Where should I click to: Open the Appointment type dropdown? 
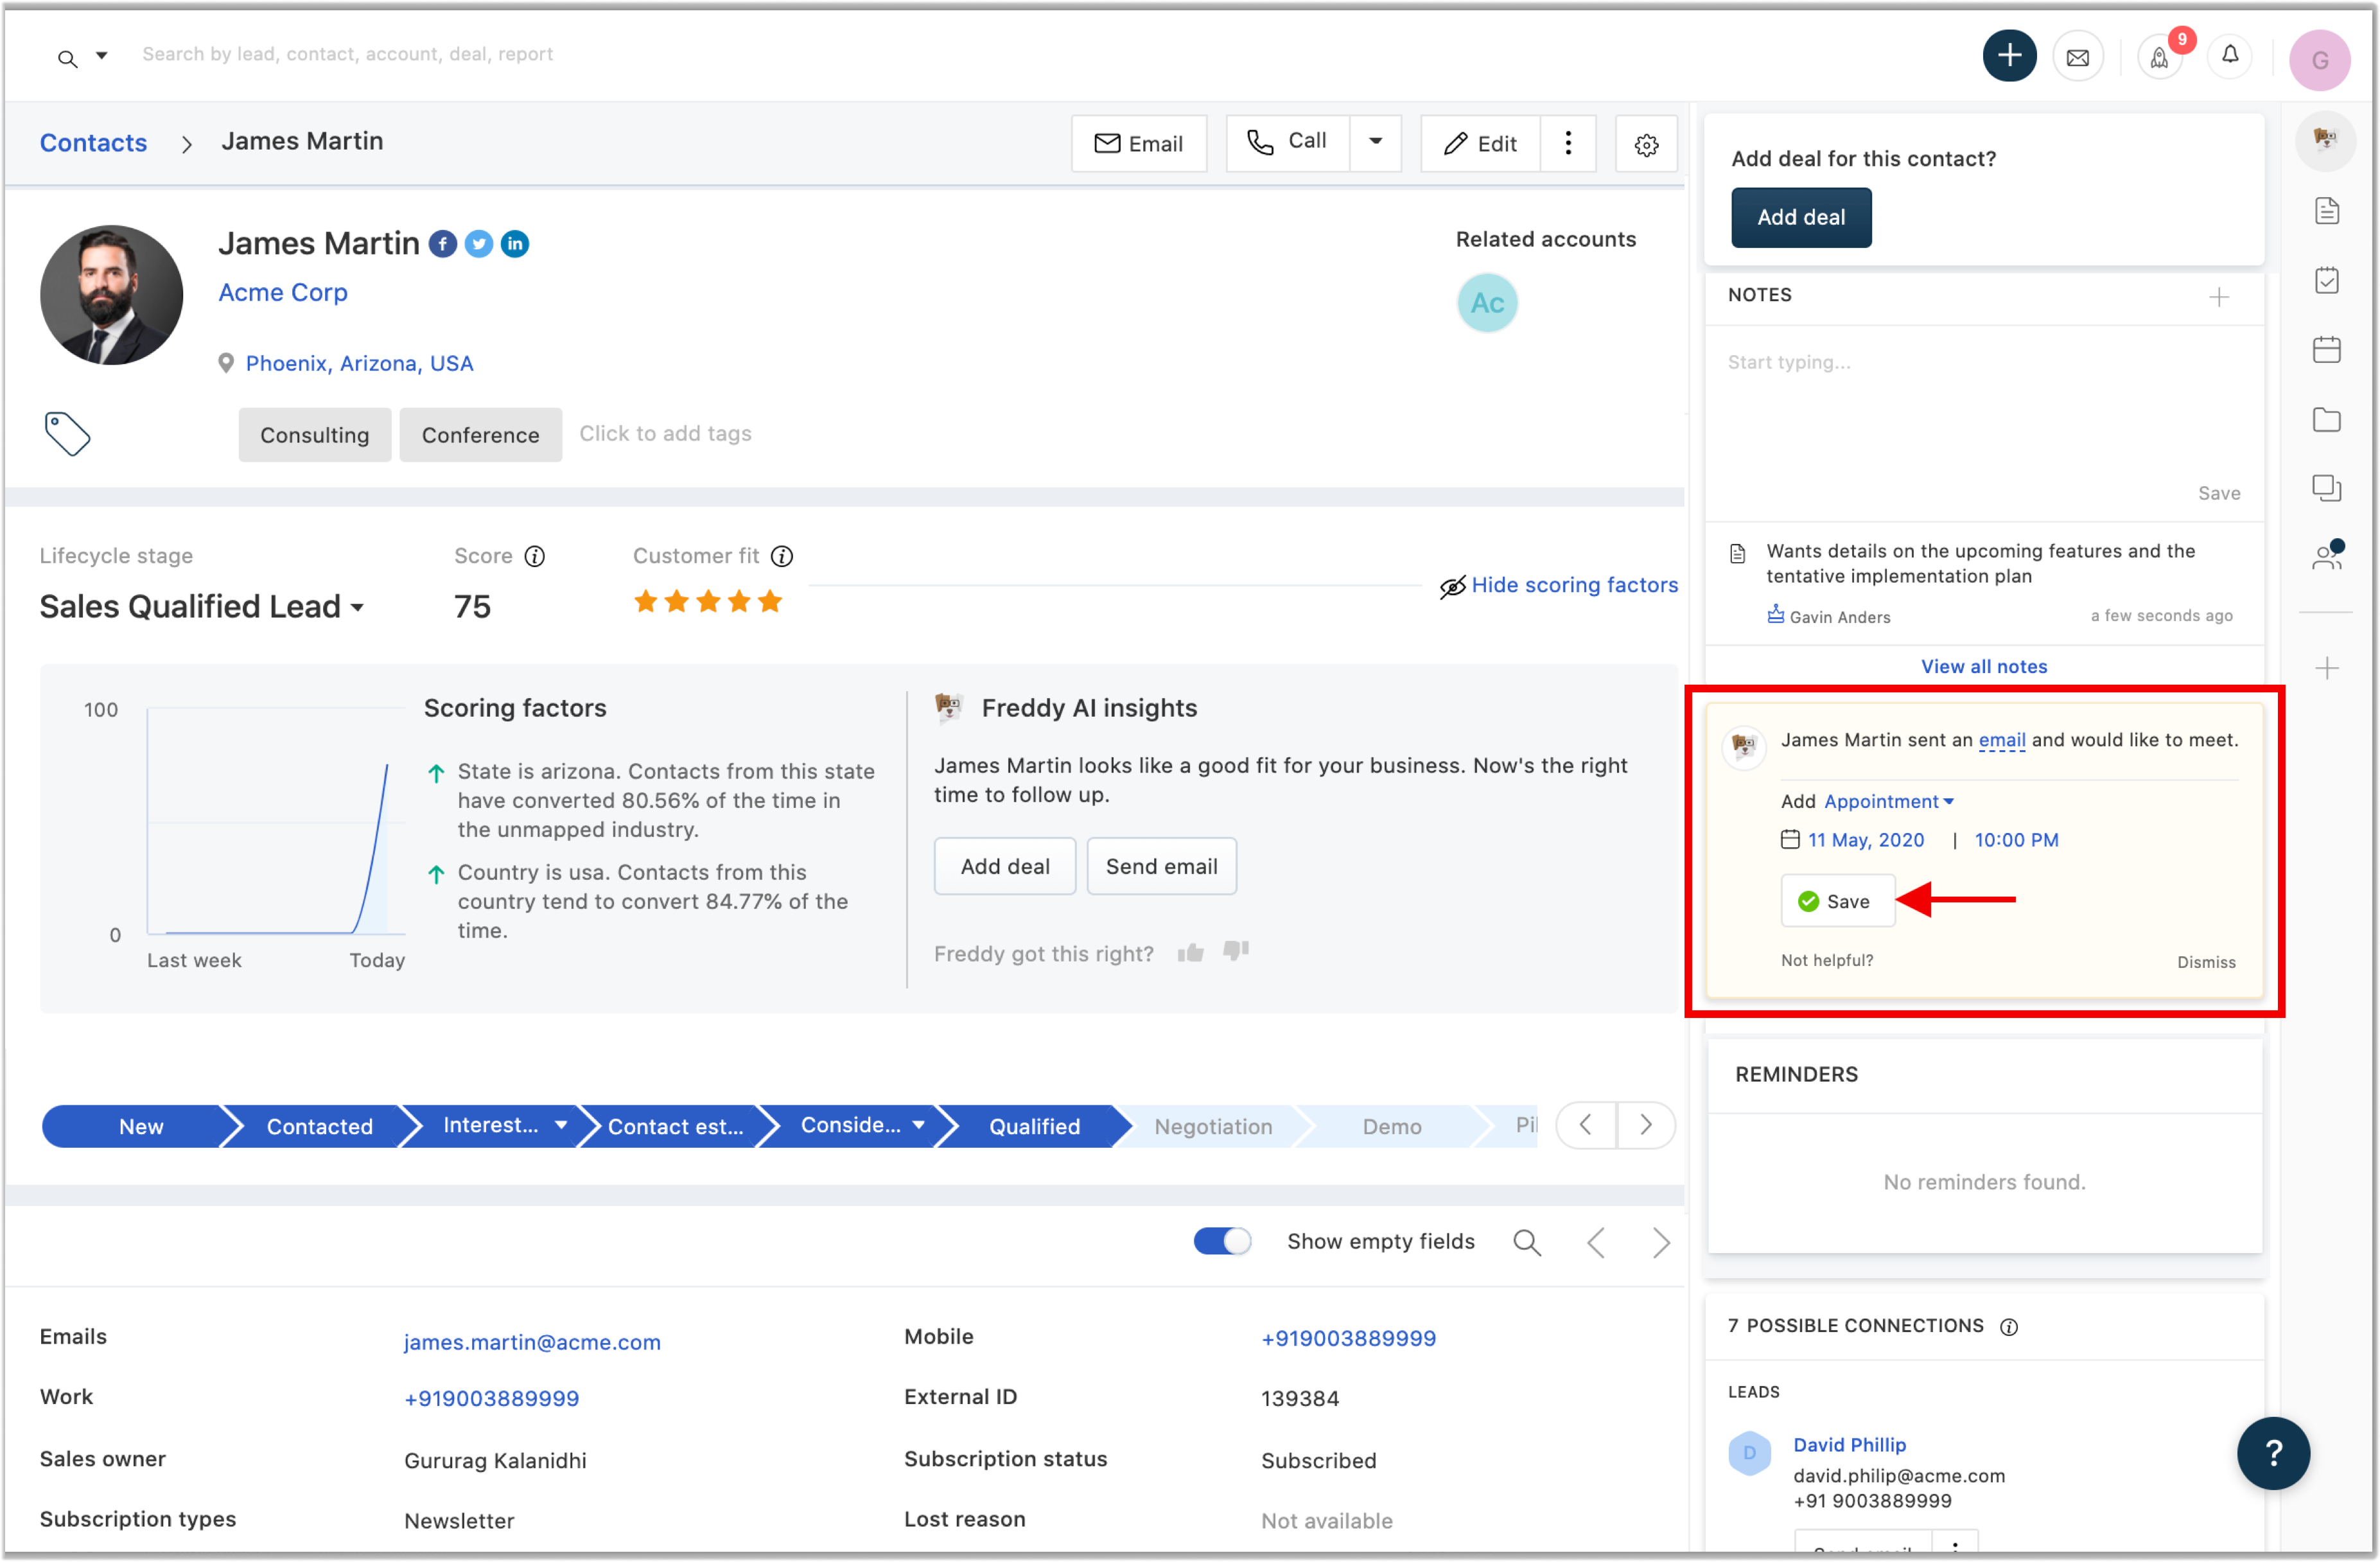click(1888, 801)
